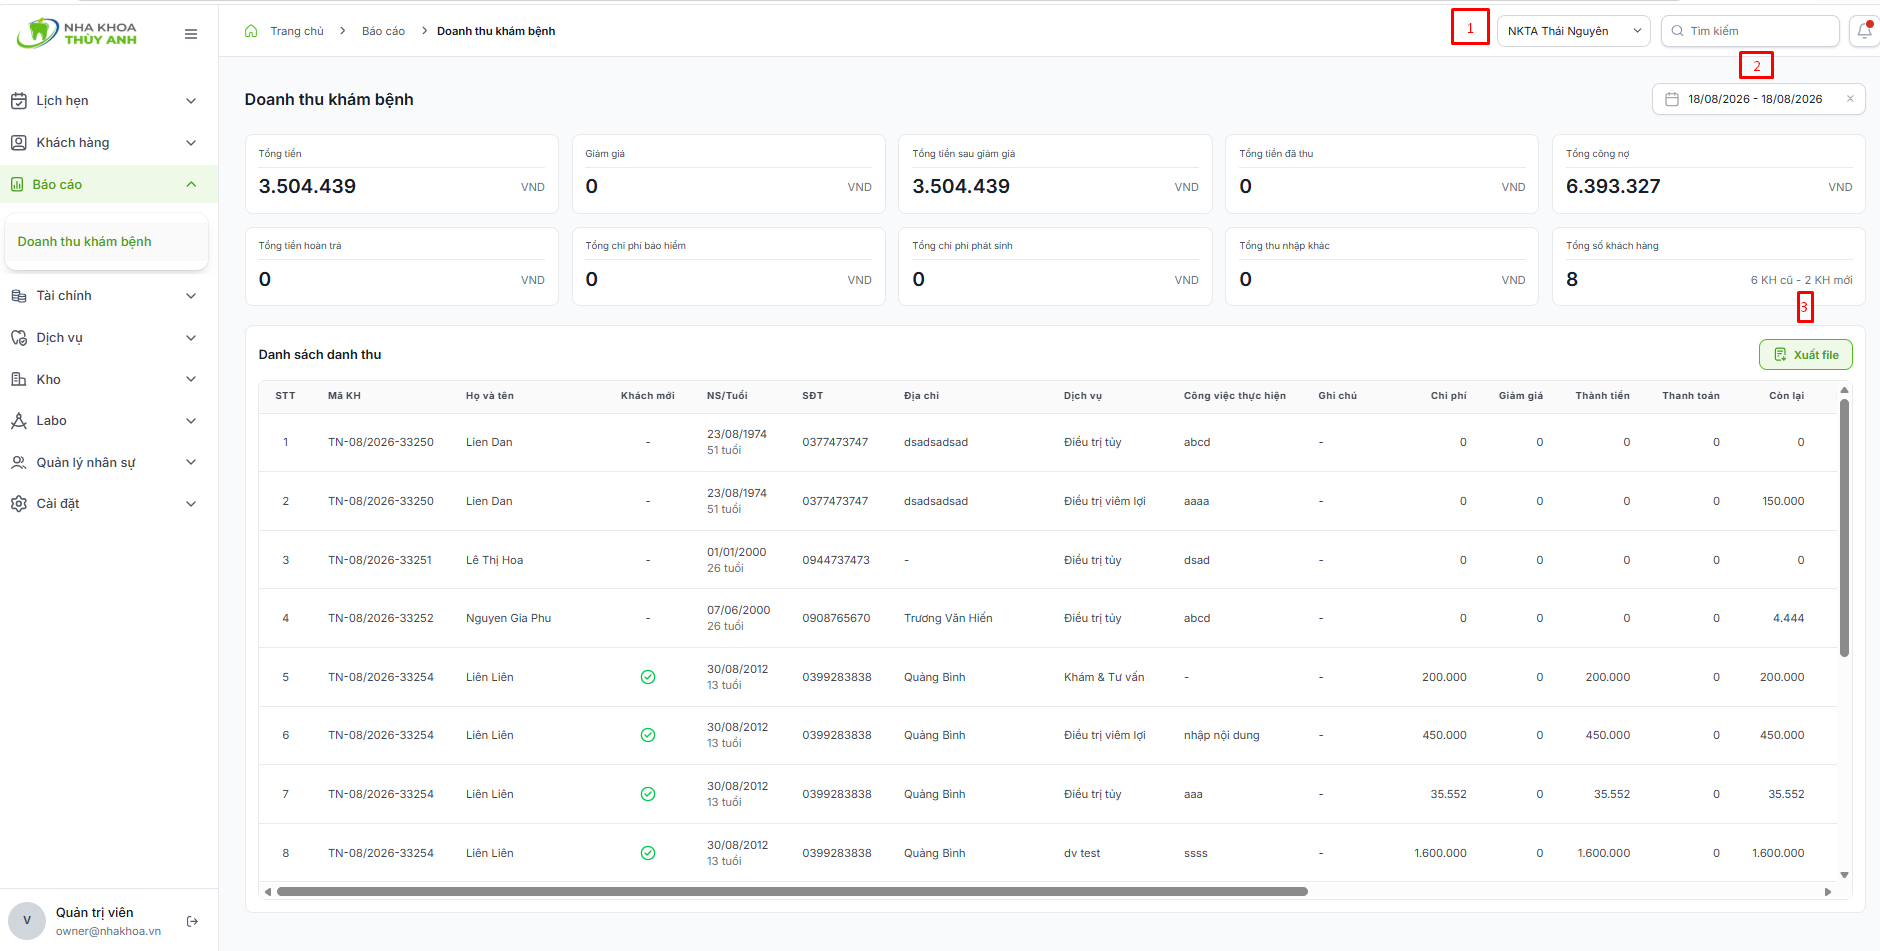Viewport: 1880px width, 951px height.
Task: Clear the date range with x icon
Action: (x=1850, y=99)
